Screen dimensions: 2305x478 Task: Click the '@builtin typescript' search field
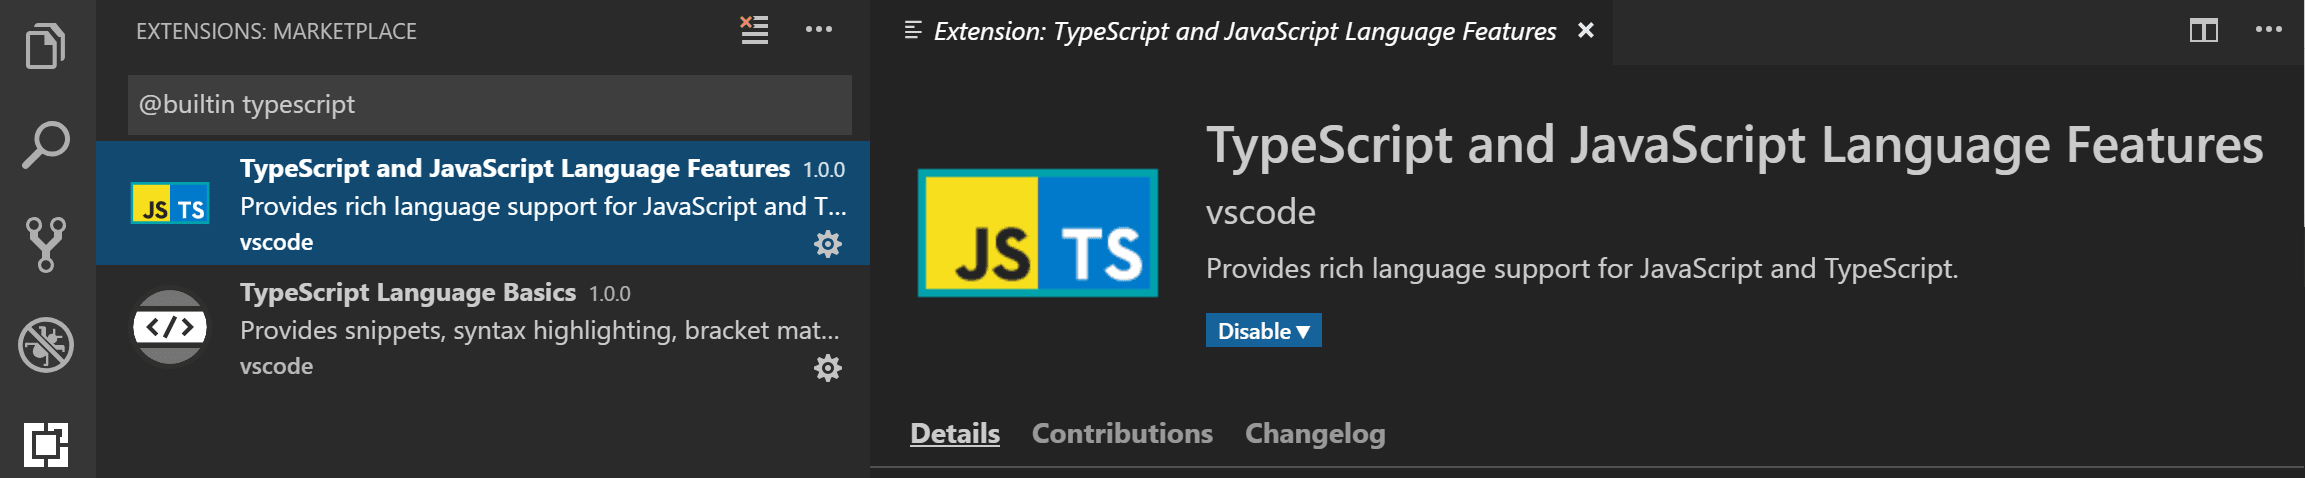coord(489,104)
